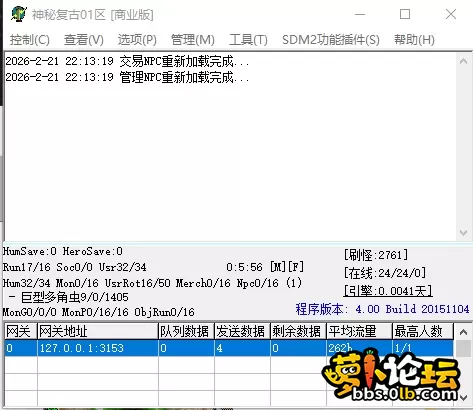Click the 发送数据 value 4 cell
The height and width of the screenshot is (410, 473).
(242, 348)
